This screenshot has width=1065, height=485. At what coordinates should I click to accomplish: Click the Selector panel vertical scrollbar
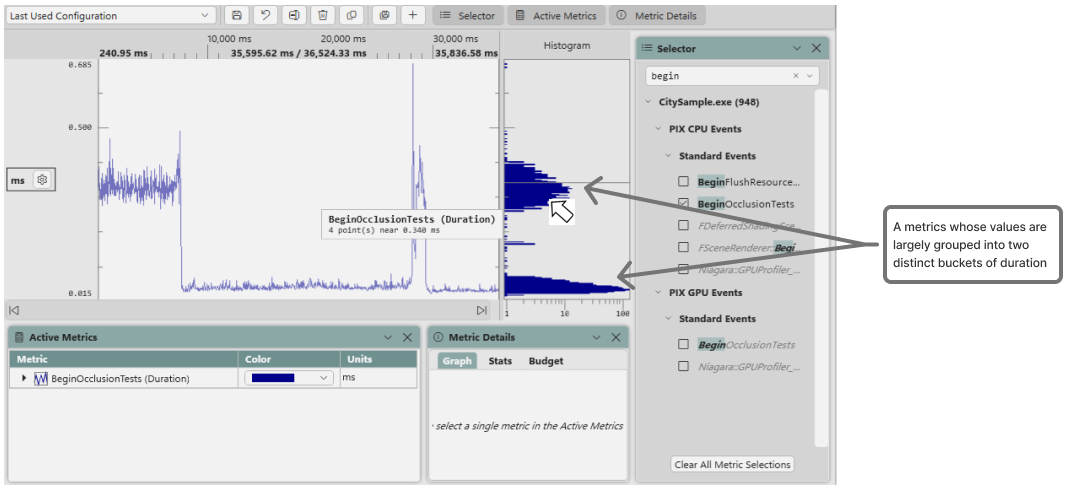[821, 268]
